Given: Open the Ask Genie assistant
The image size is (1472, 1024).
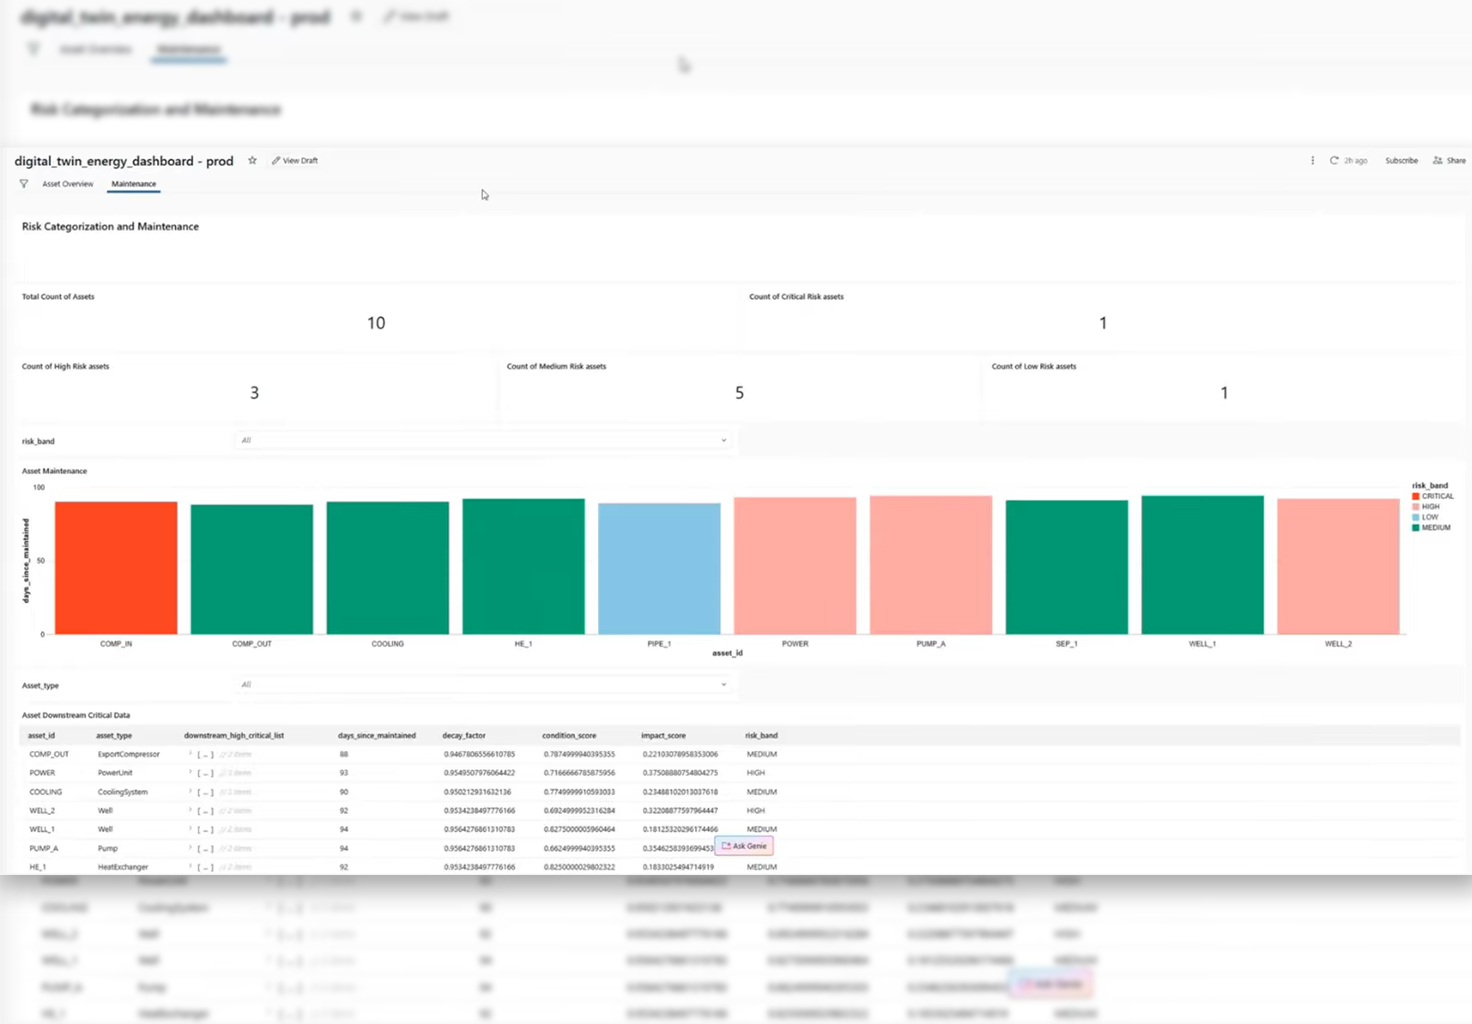Looking at the screenshot, I should [744, 846].
